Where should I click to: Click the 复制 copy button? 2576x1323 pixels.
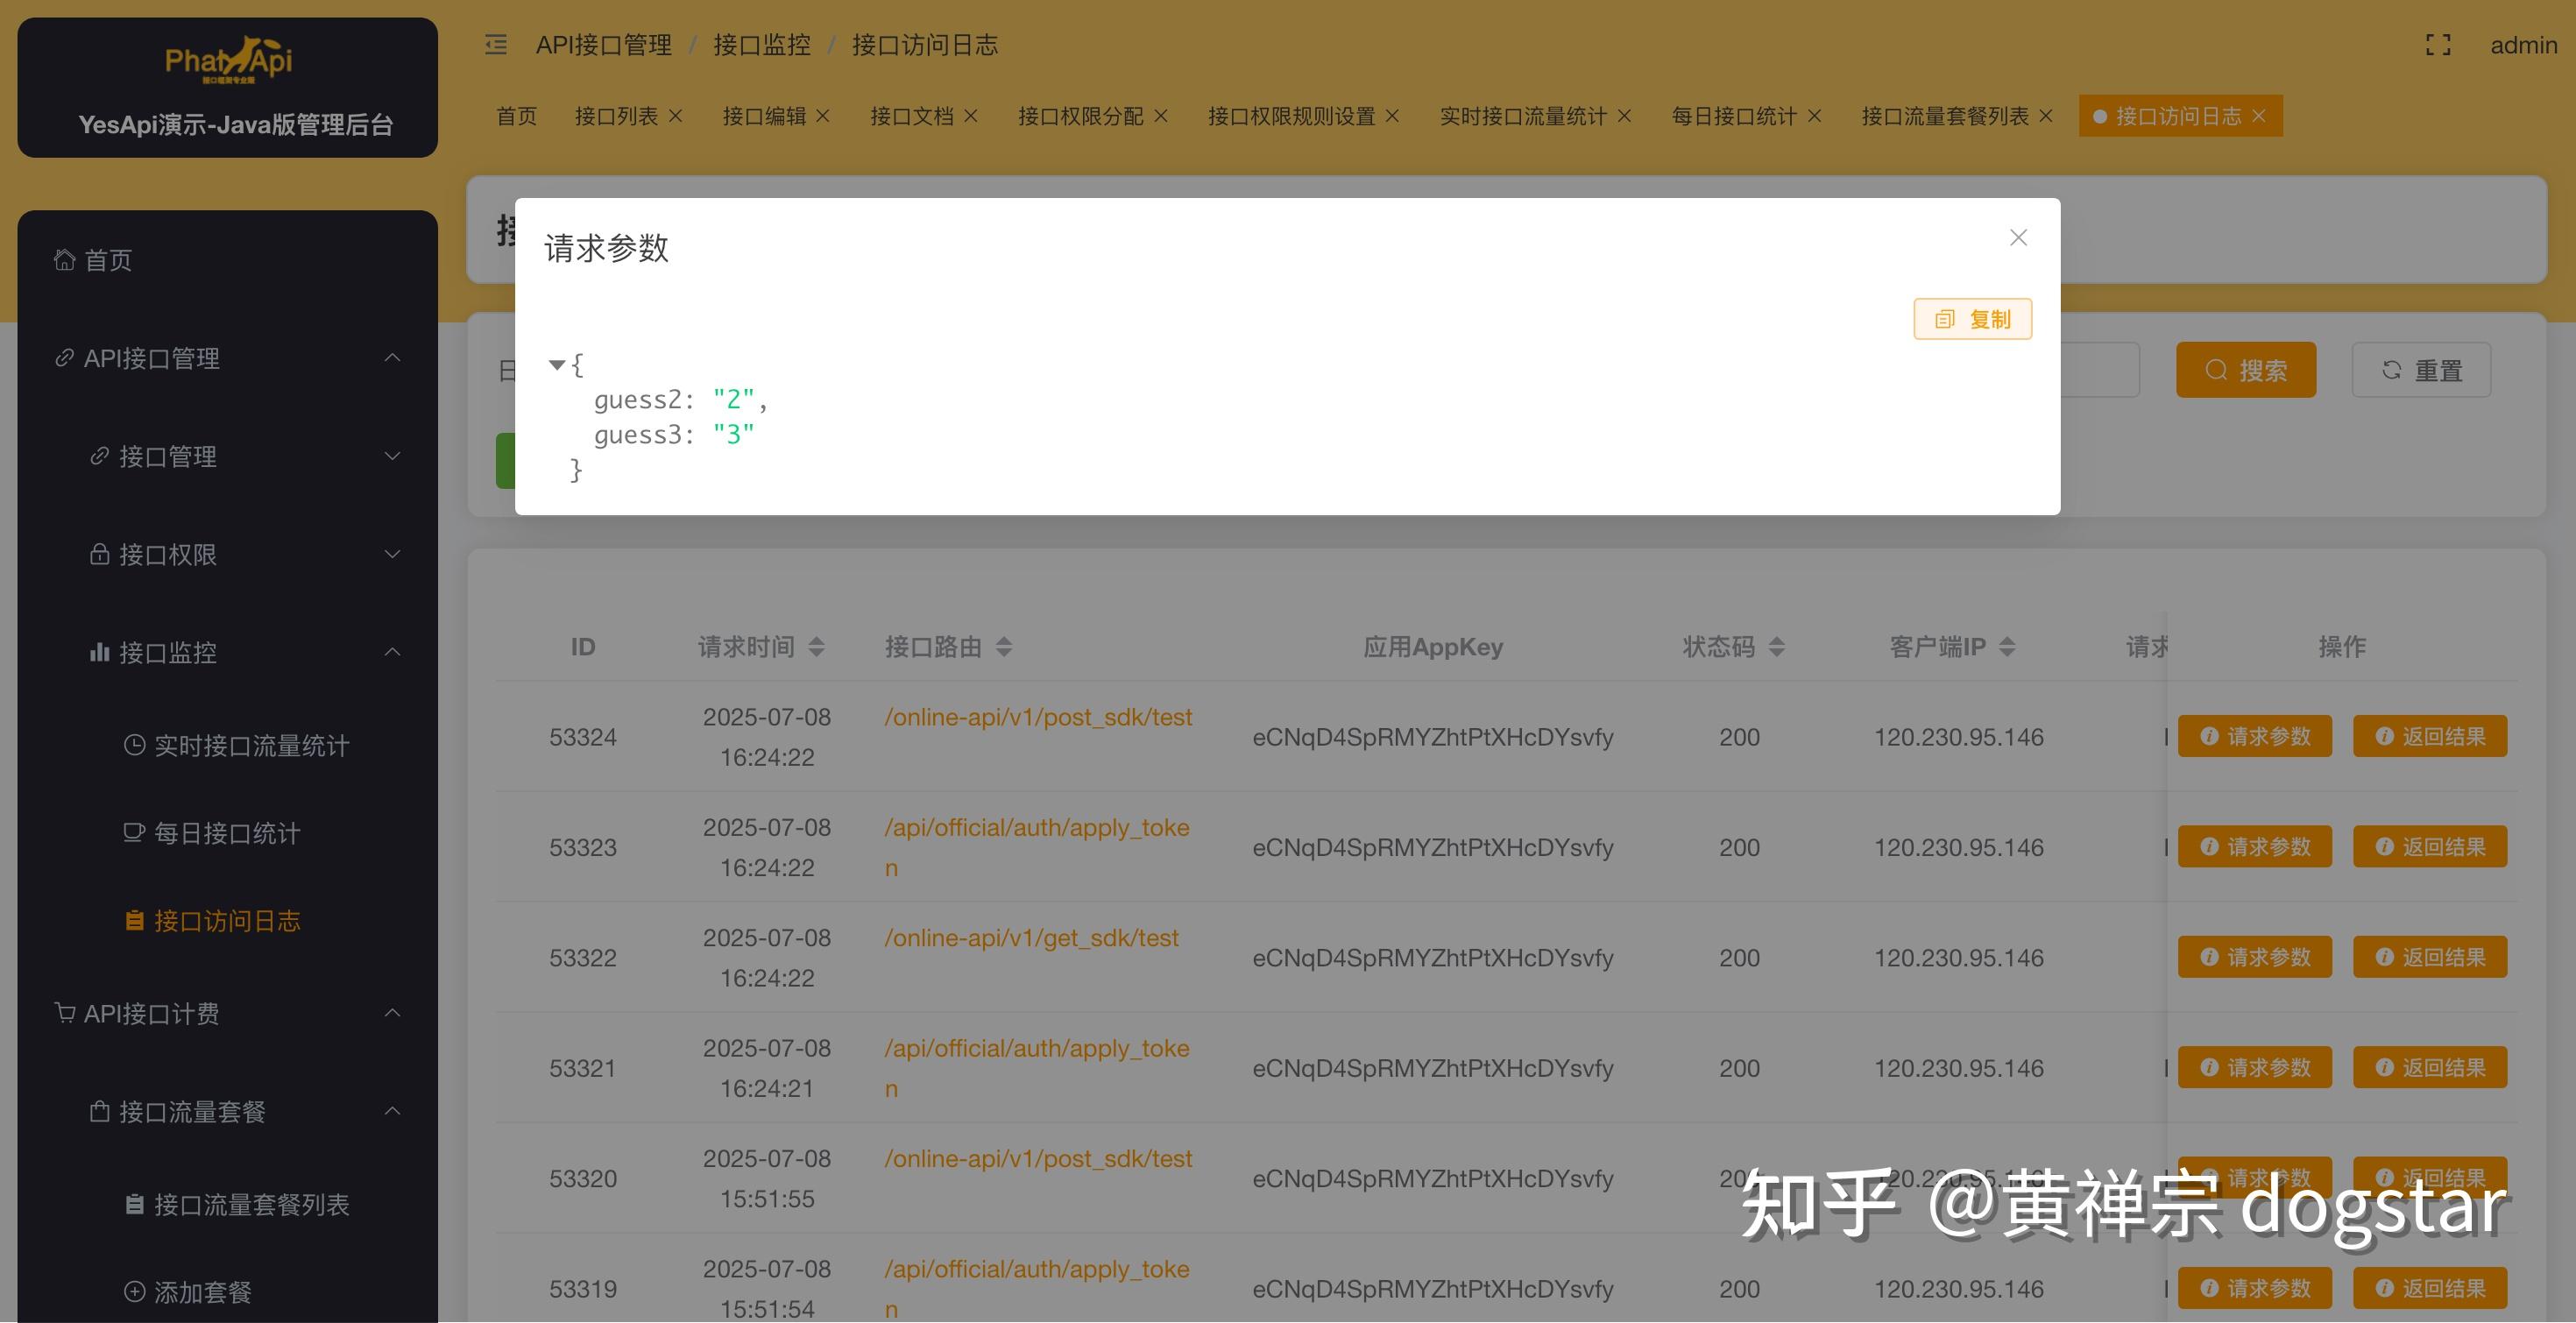click(x=1972, y=318)
